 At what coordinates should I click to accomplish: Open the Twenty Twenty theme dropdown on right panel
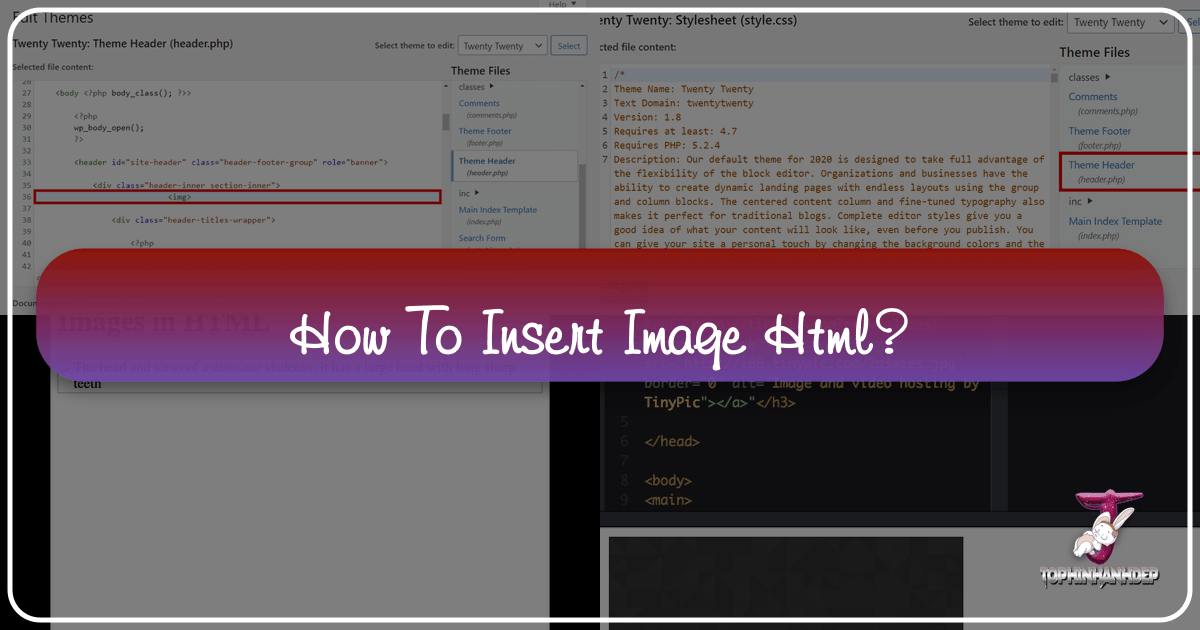[x=1119, y=22]
